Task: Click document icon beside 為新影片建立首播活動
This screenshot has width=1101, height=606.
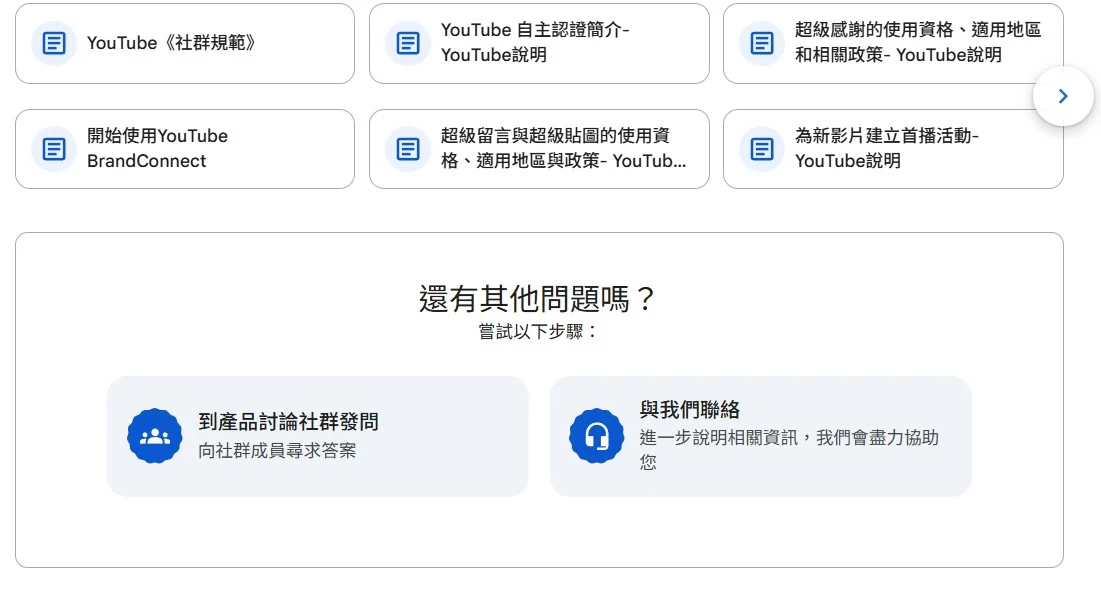Action: [762, 149]
